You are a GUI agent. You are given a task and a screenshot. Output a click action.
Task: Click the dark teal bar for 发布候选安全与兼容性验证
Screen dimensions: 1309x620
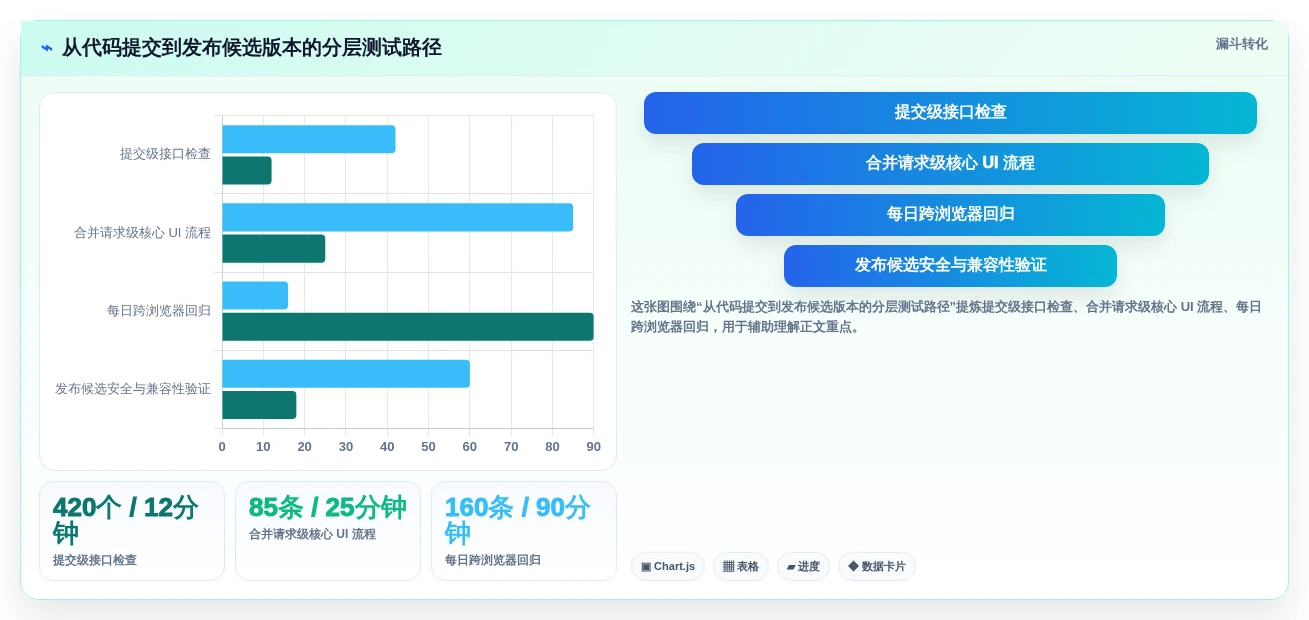click(x=259, y=405)
